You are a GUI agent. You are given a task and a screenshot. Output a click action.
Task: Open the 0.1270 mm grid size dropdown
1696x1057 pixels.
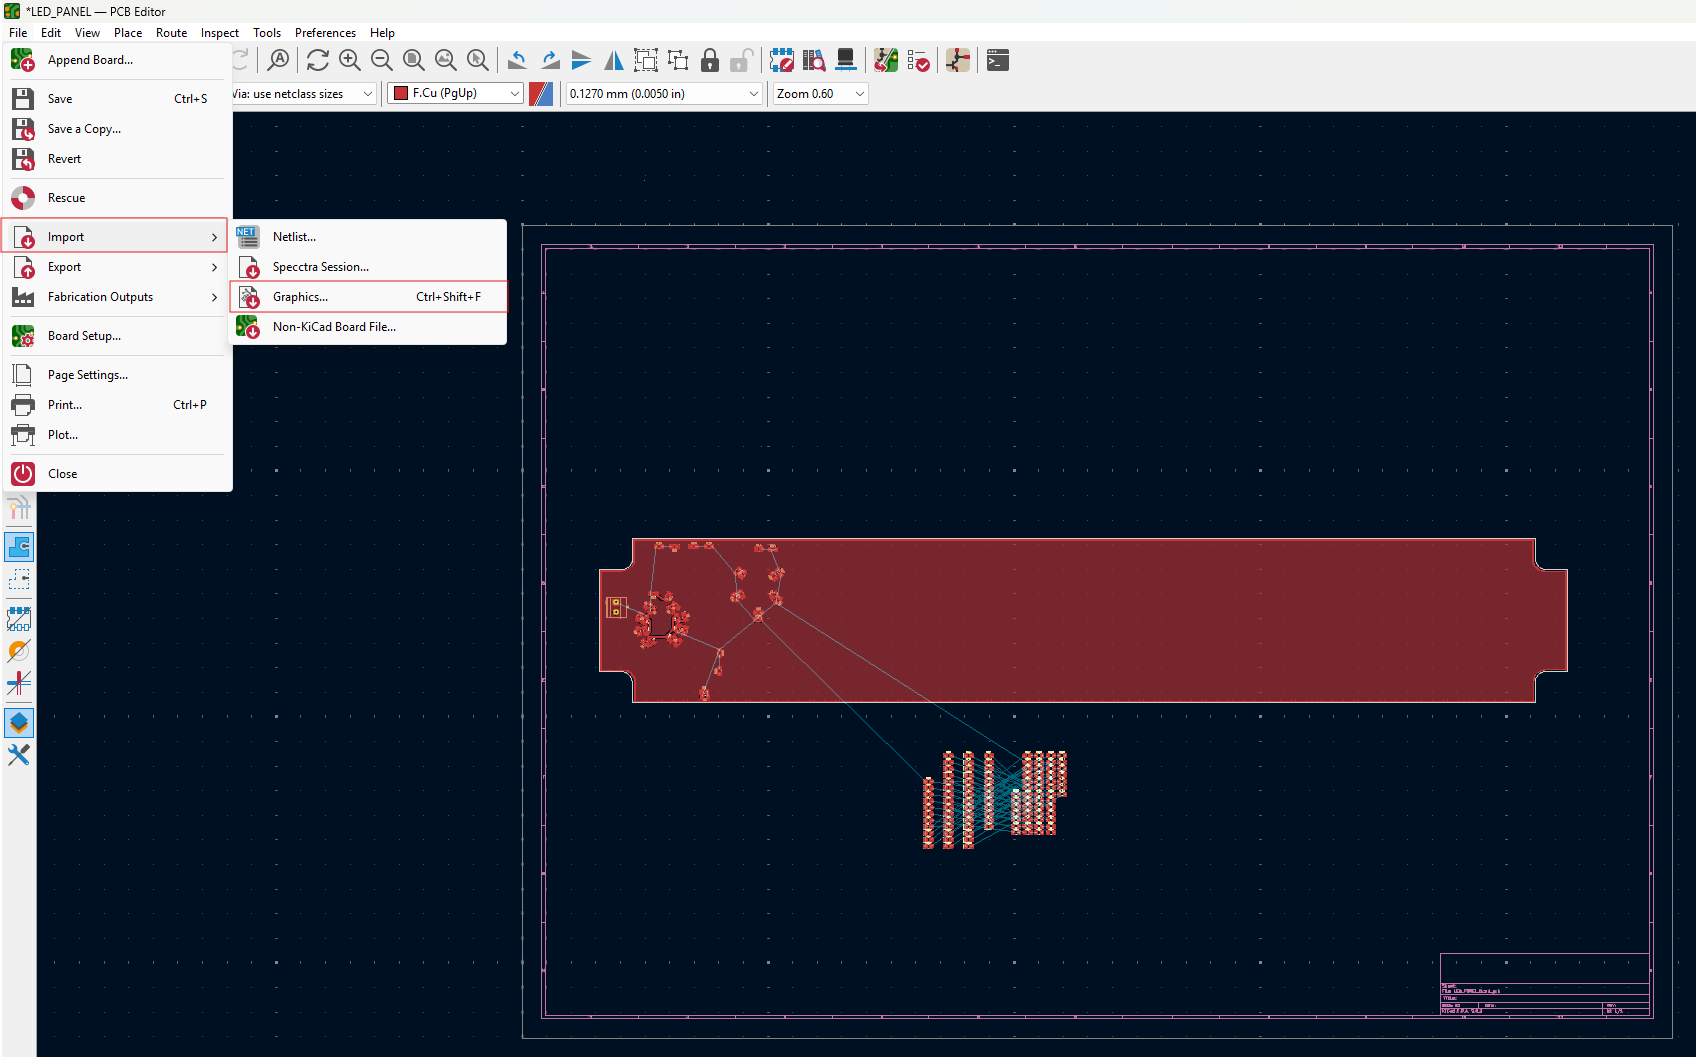pyautogui.click(x=665, y=93)
